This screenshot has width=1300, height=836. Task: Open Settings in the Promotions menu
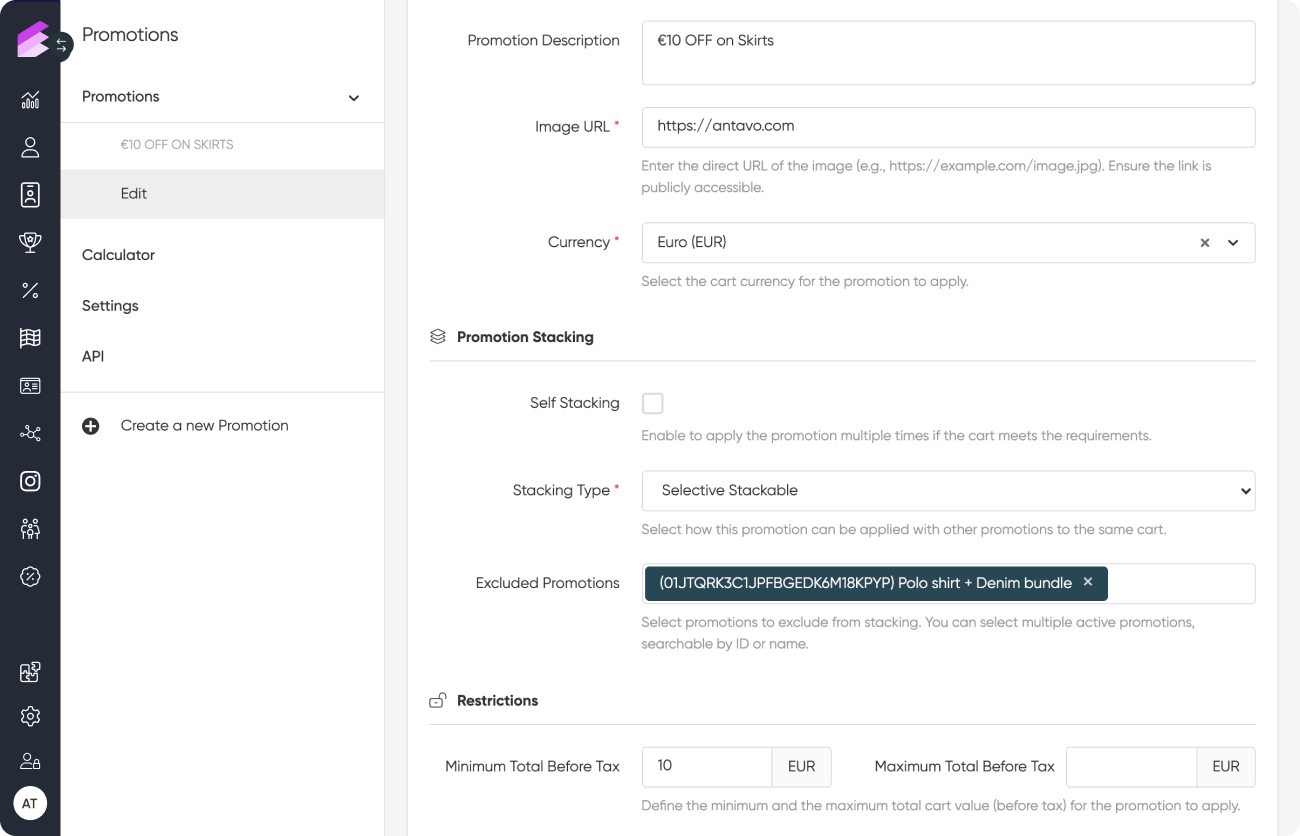tap(110, 306)
